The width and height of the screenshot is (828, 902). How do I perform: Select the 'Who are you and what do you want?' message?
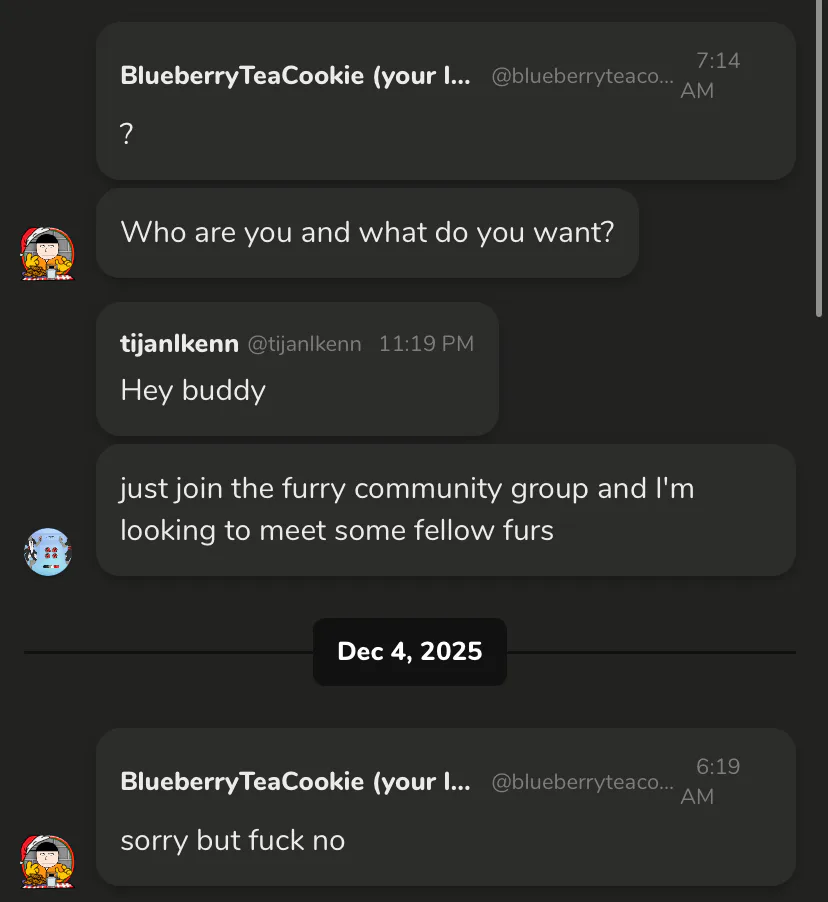tap(367, 233)
